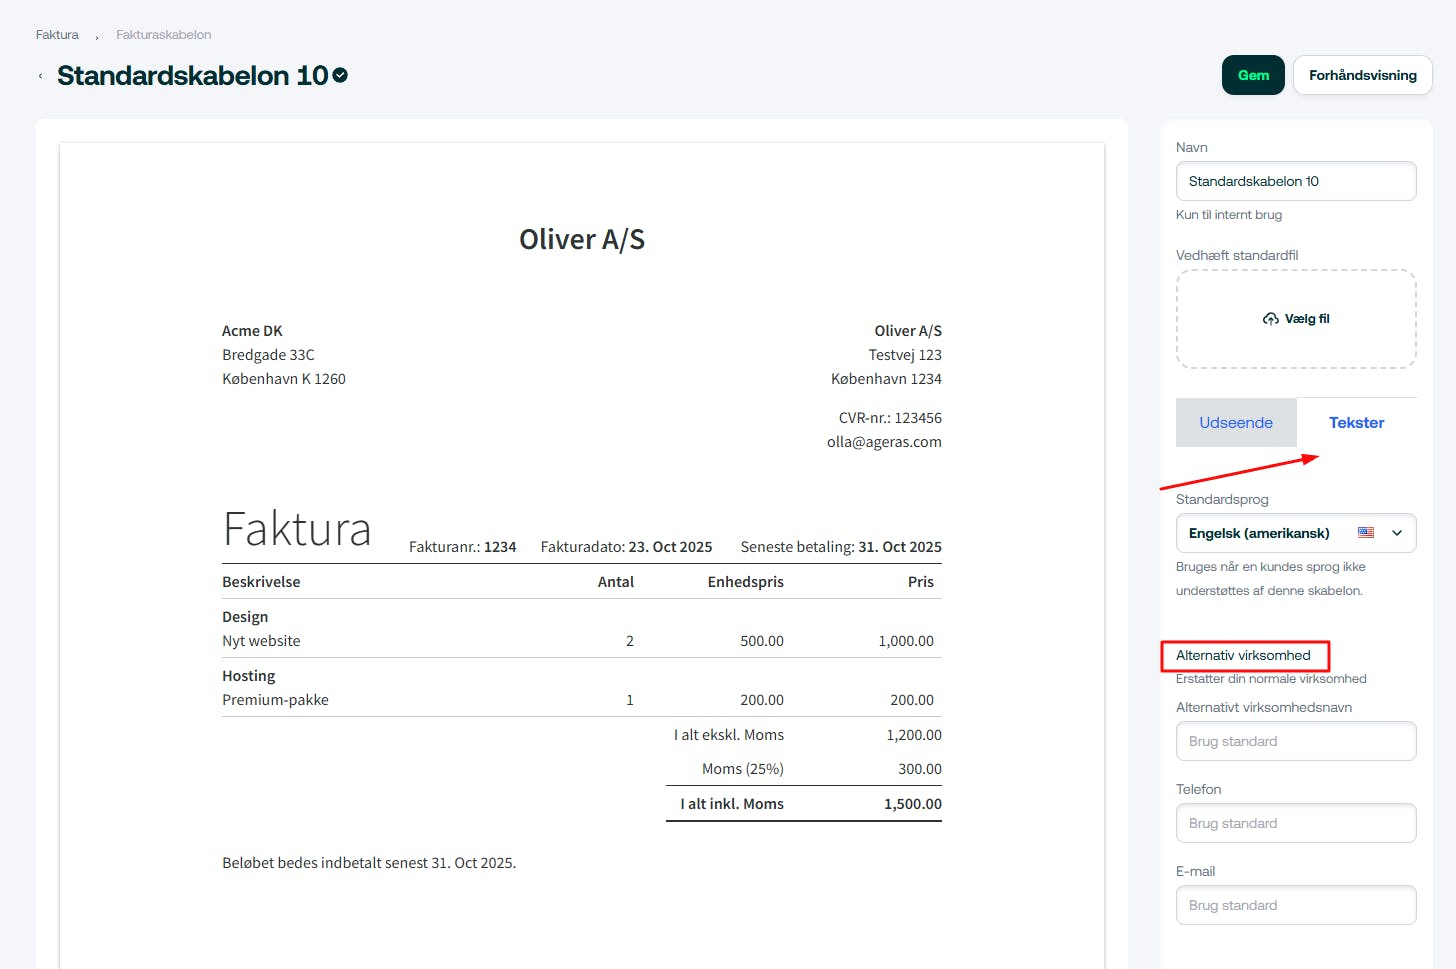Click the Alternativ virksomhed section heading
Screen dimensions: 1456x969
point(1243,655)
